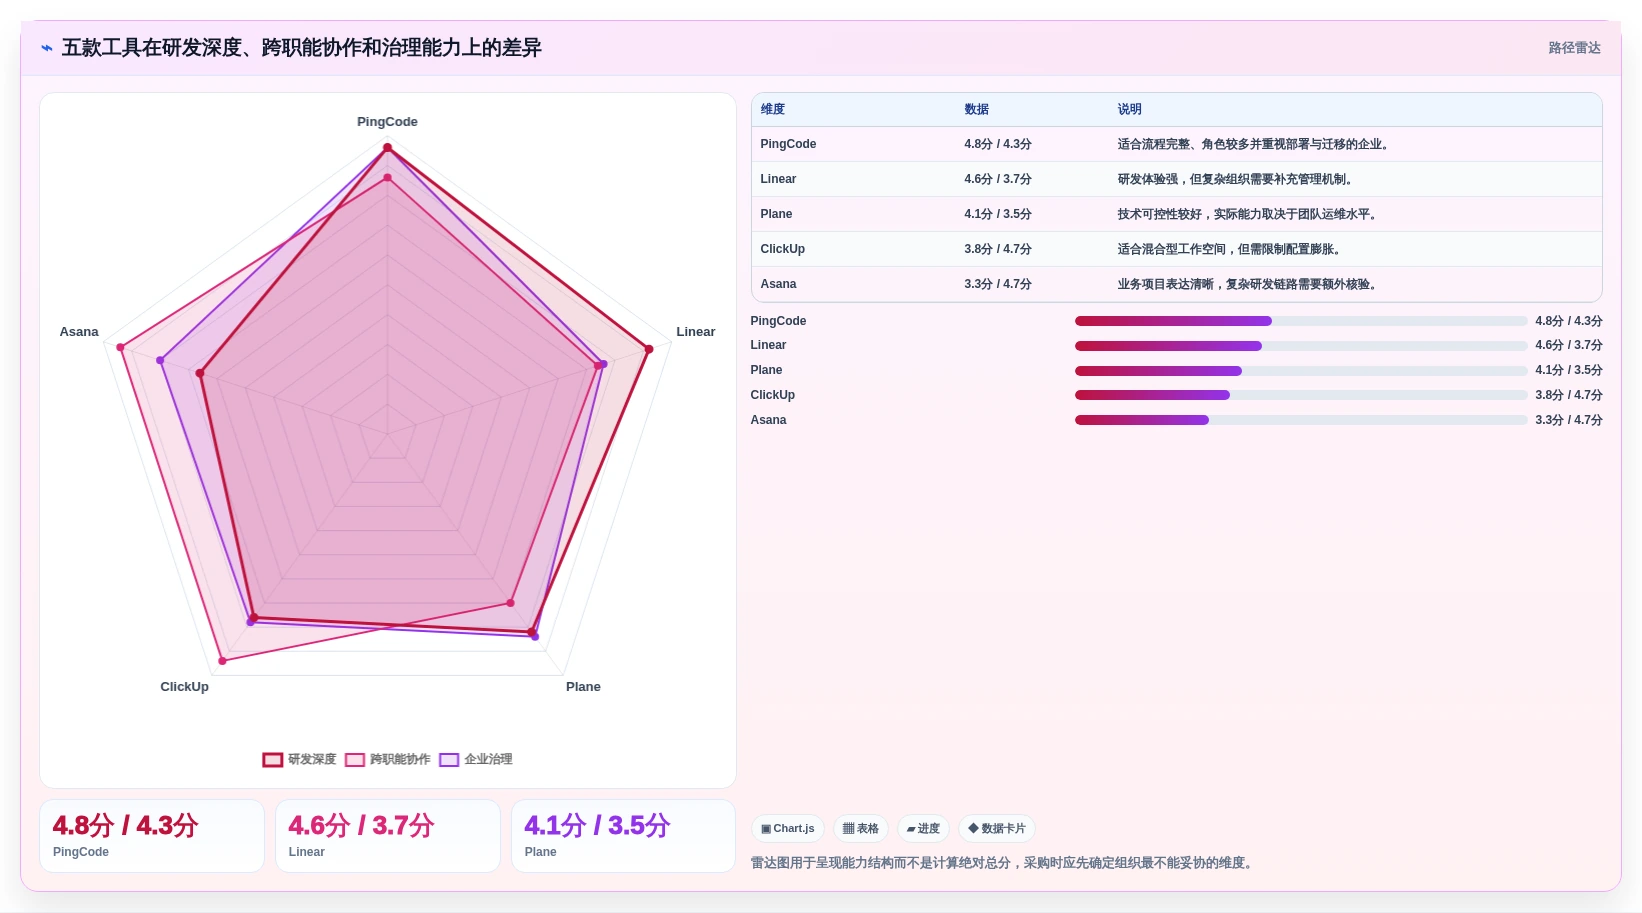Click table cell 4.8分 / 4.3分
This screenshot has height=913, width=1642.
998,144
